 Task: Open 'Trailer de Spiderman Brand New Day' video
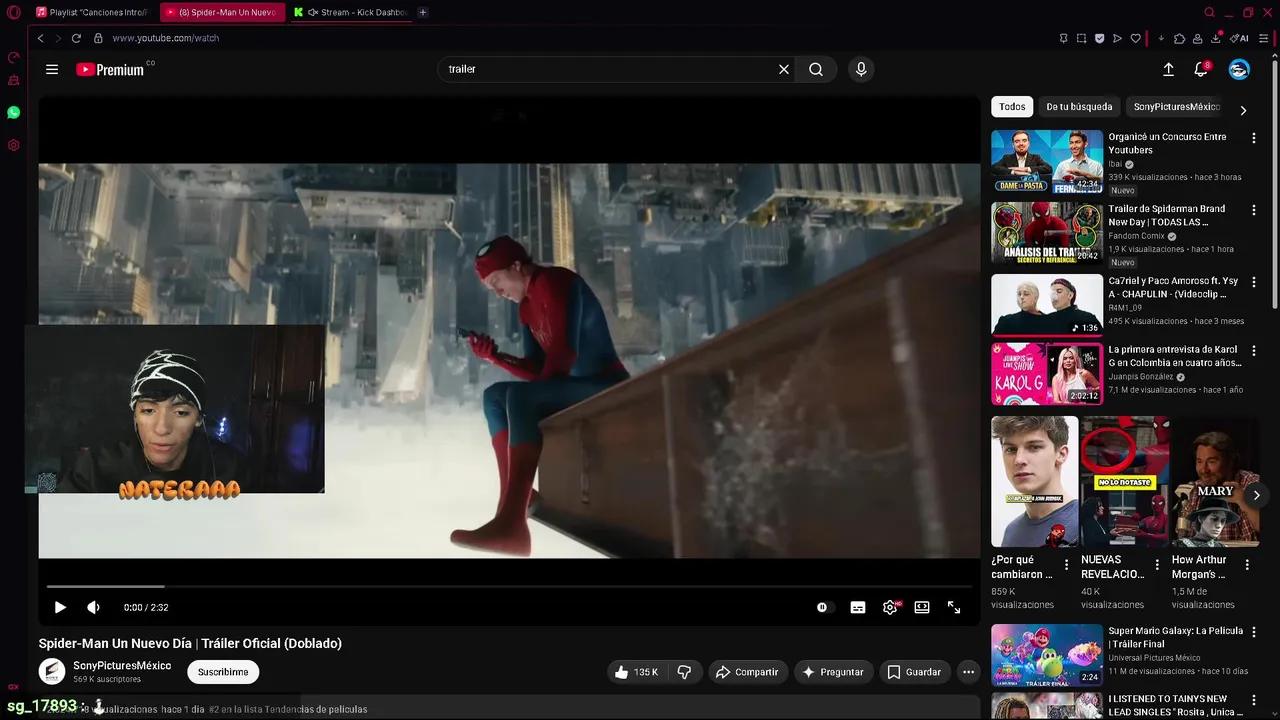point(1166,215)
